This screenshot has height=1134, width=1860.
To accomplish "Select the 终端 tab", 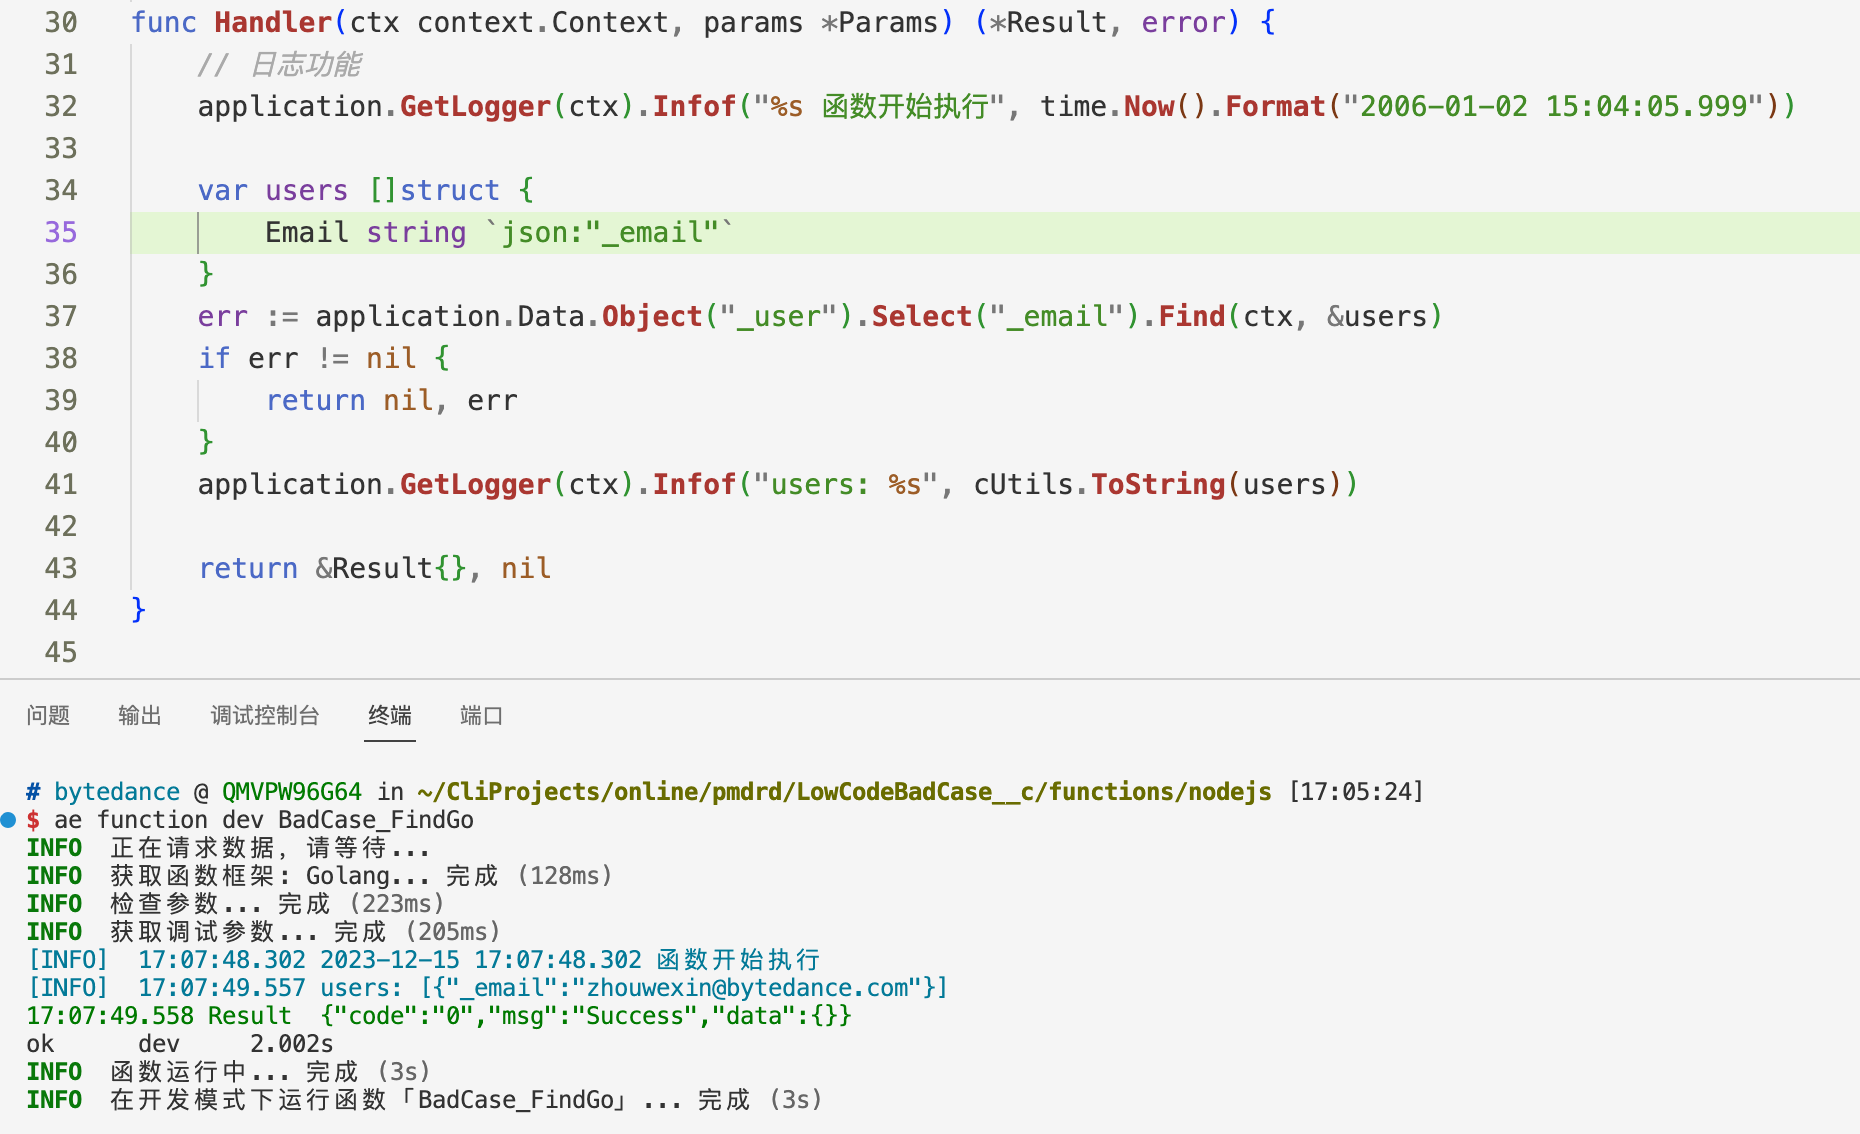I will pyautogui.click(x=389, y=715).
